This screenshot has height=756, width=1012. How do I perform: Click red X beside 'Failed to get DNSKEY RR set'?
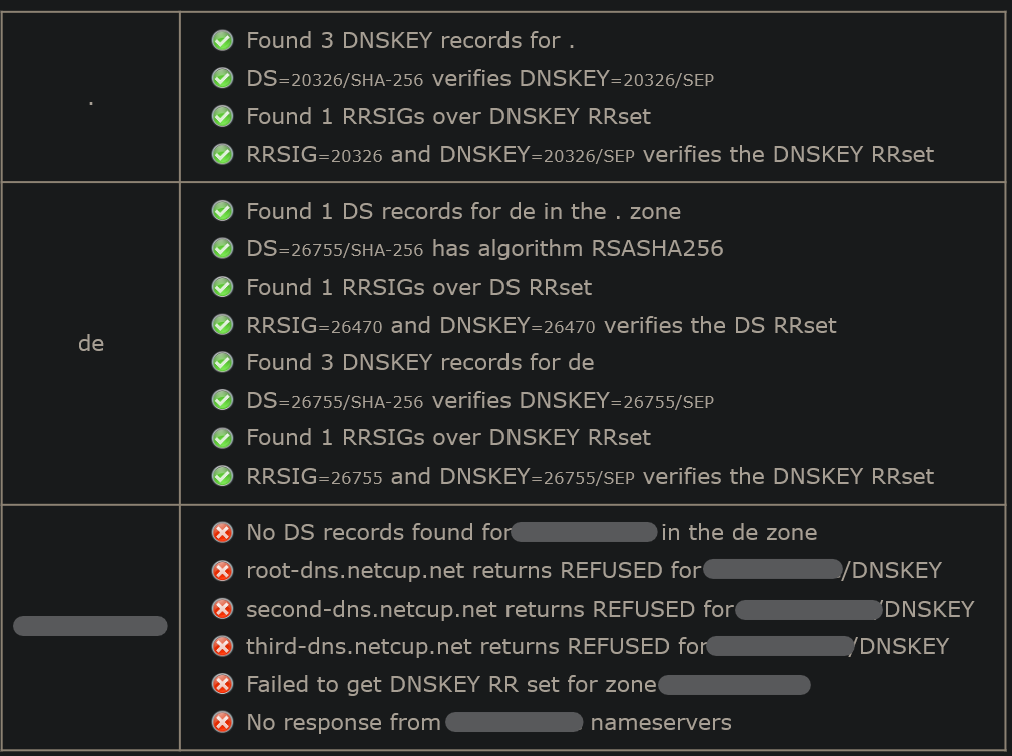(x=223, y=684)
